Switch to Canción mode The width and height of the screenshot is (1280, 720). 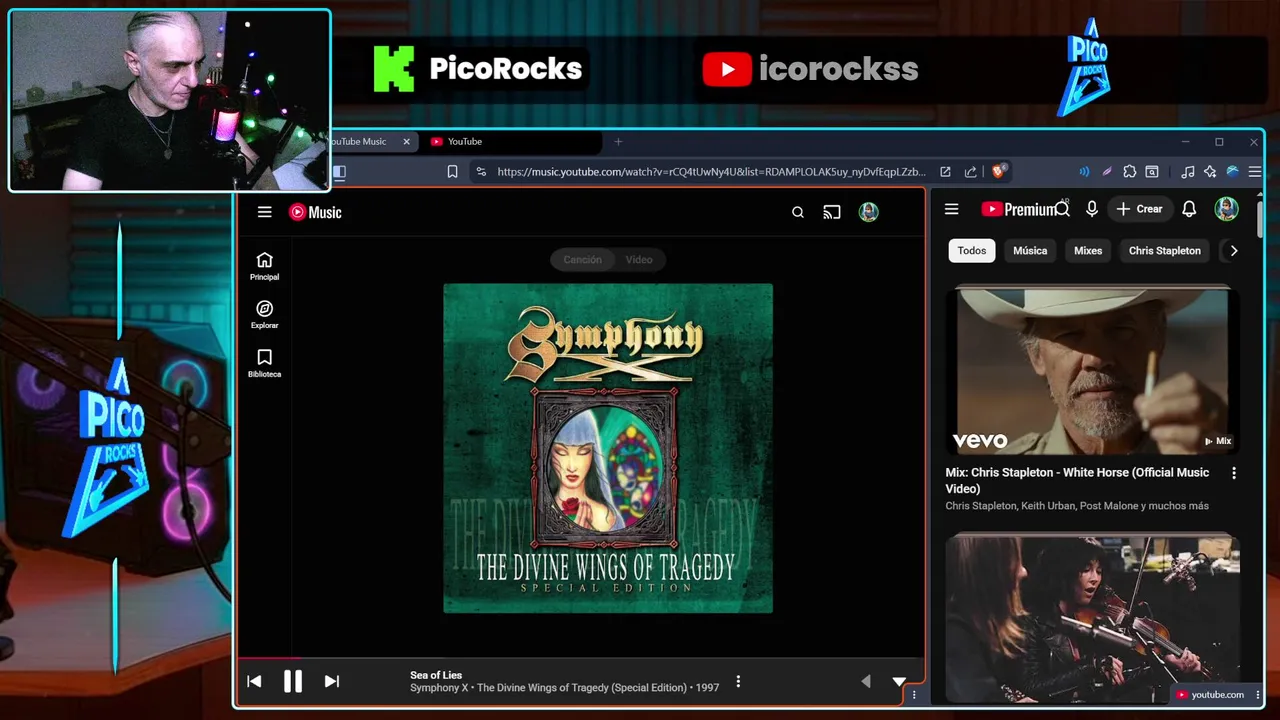(x=582, y=260)
